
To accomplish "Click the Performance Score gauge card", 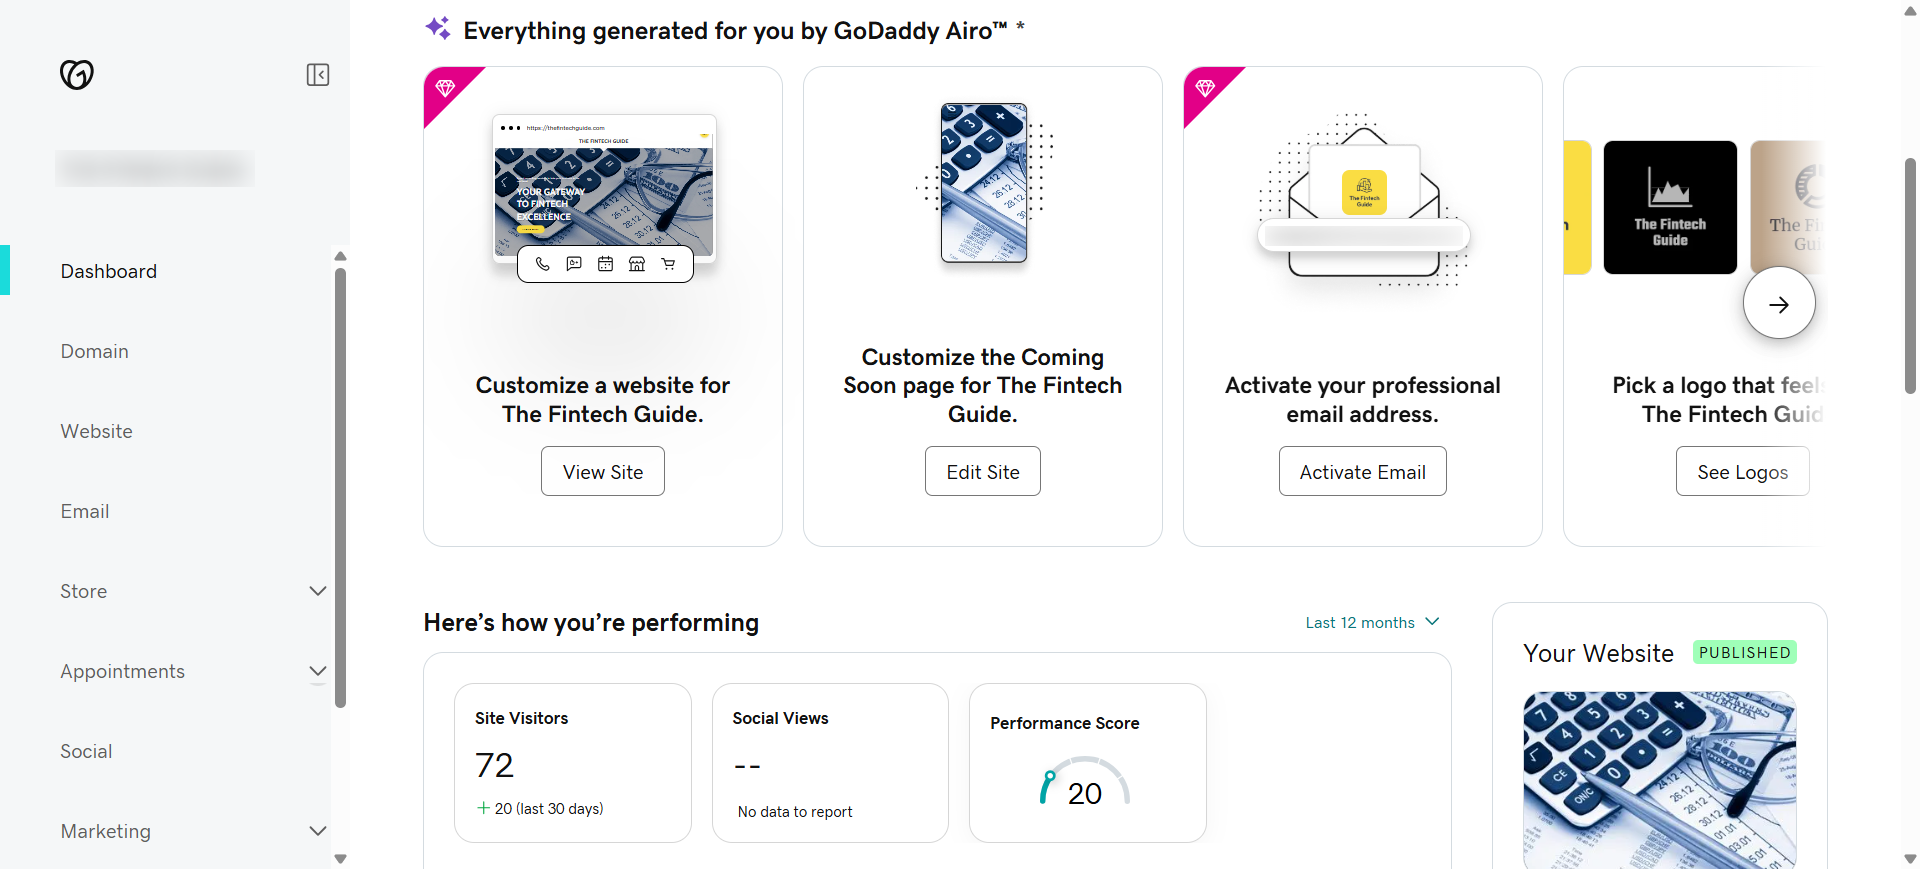I will (1087, 763).
